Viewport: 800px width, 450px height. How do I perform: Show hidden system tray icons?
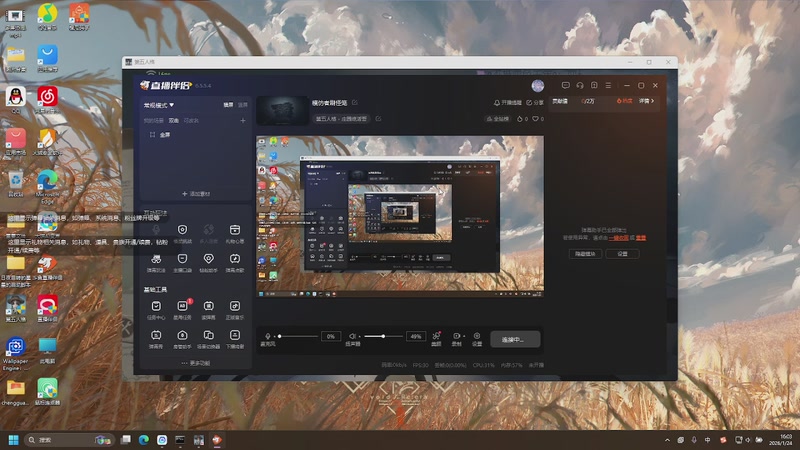(x=667, y=440)
